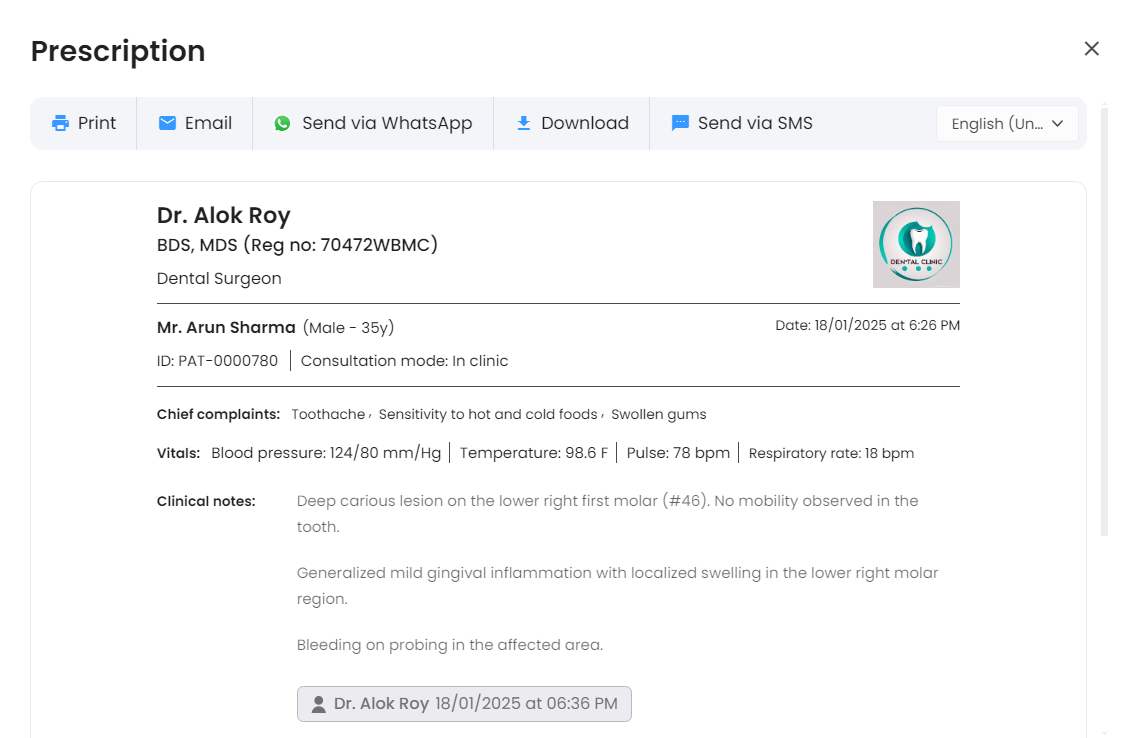Click the printer icon to print prescription

tap(60, 123)
